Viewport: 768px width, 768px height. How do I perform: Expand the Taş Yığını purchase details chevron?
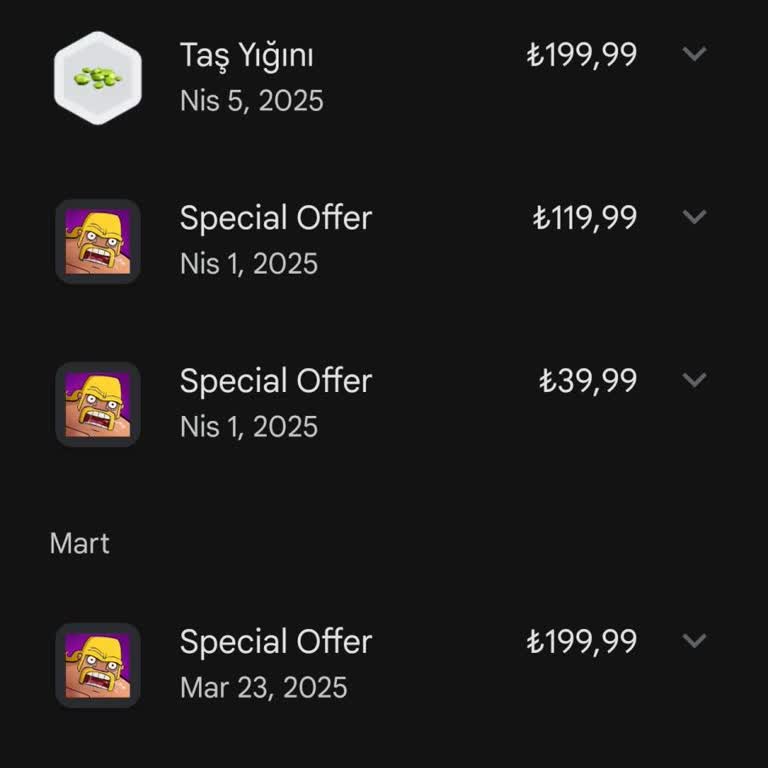[x=694, y=54]
